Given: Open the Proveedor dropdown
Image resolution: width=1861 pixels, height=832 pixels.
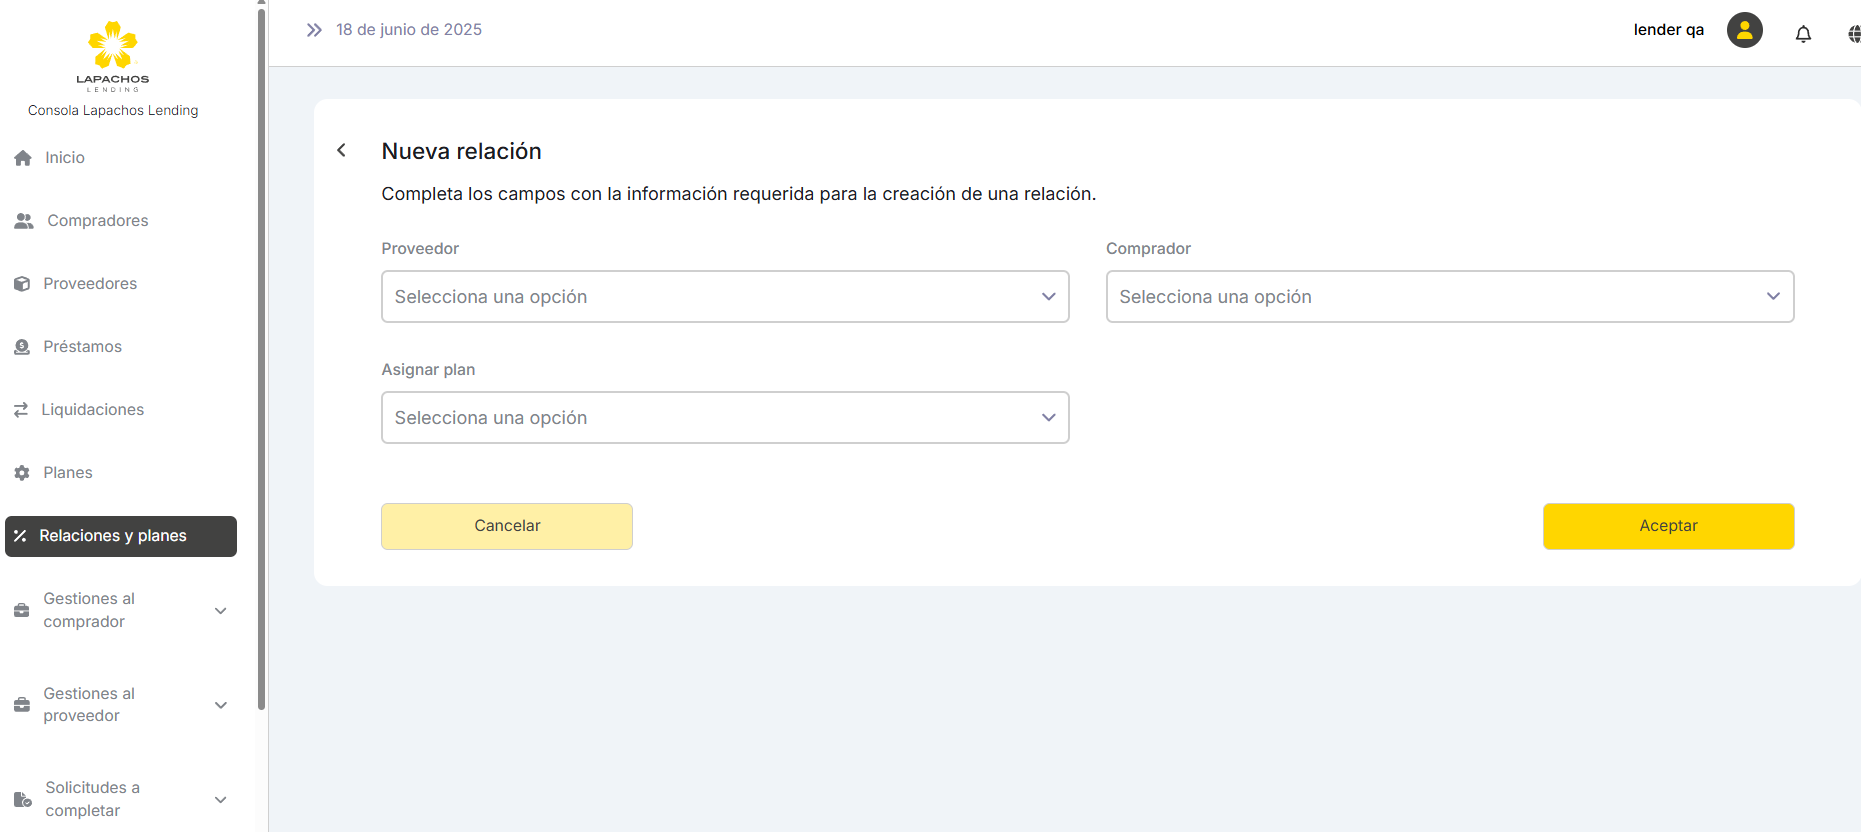Looking at the screenshot, I should (x=724, y=297).
